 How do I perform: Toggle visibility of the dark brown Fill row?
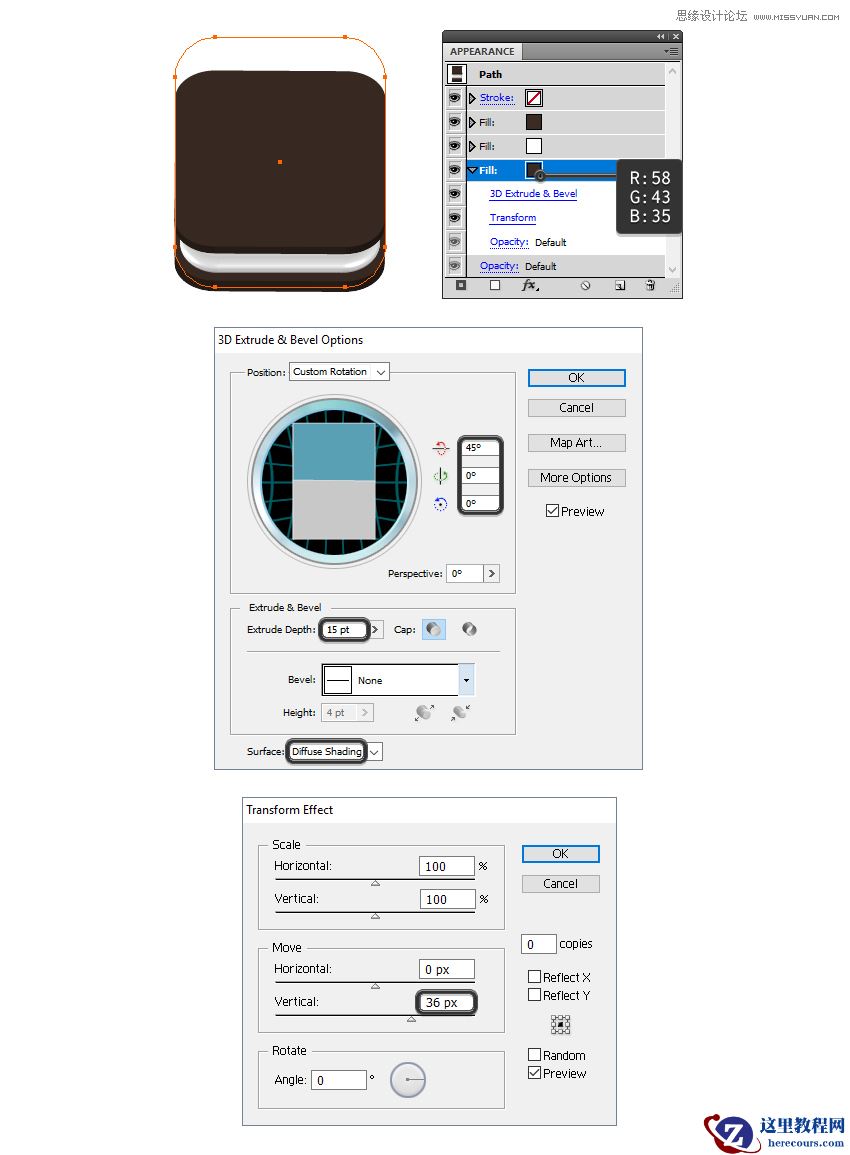click(x=454, y=122)
